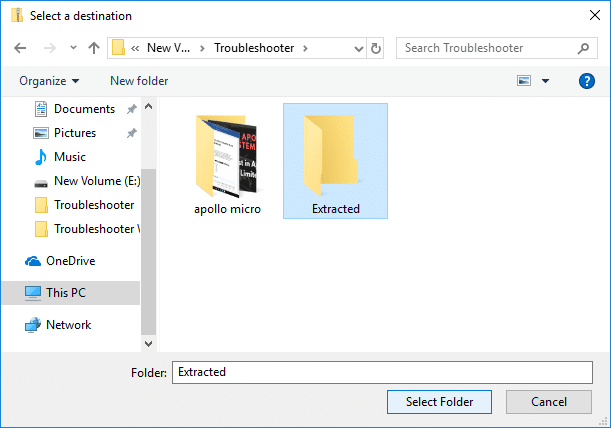
Task: Expand the view options dropdown arrow
Action: [x=545, y=81]
